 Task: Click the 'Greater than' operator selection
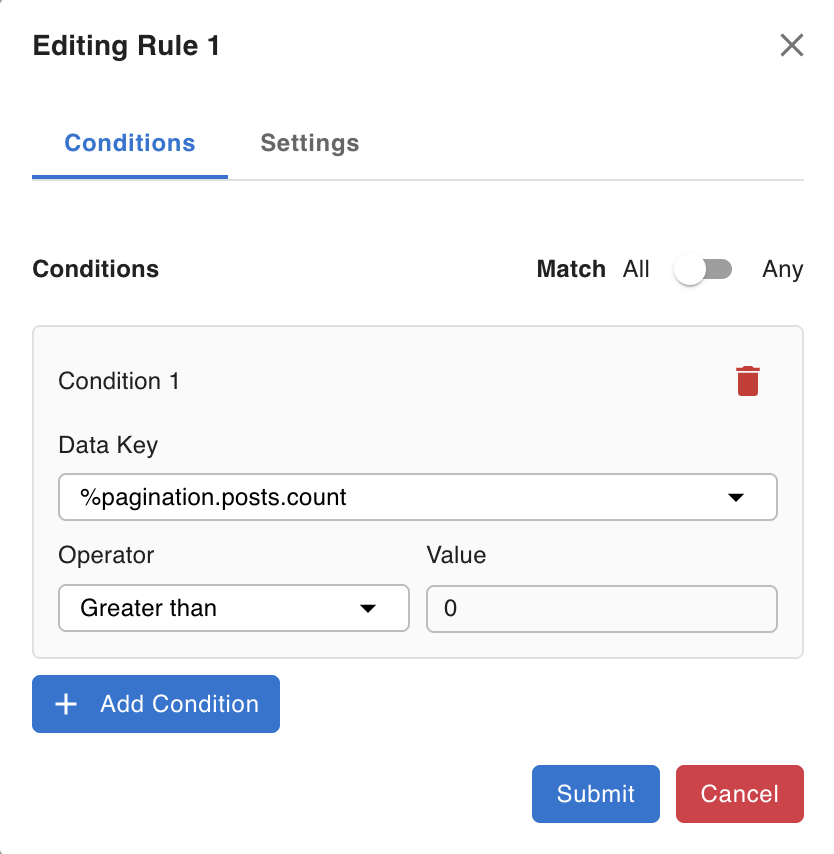point(149,608)
